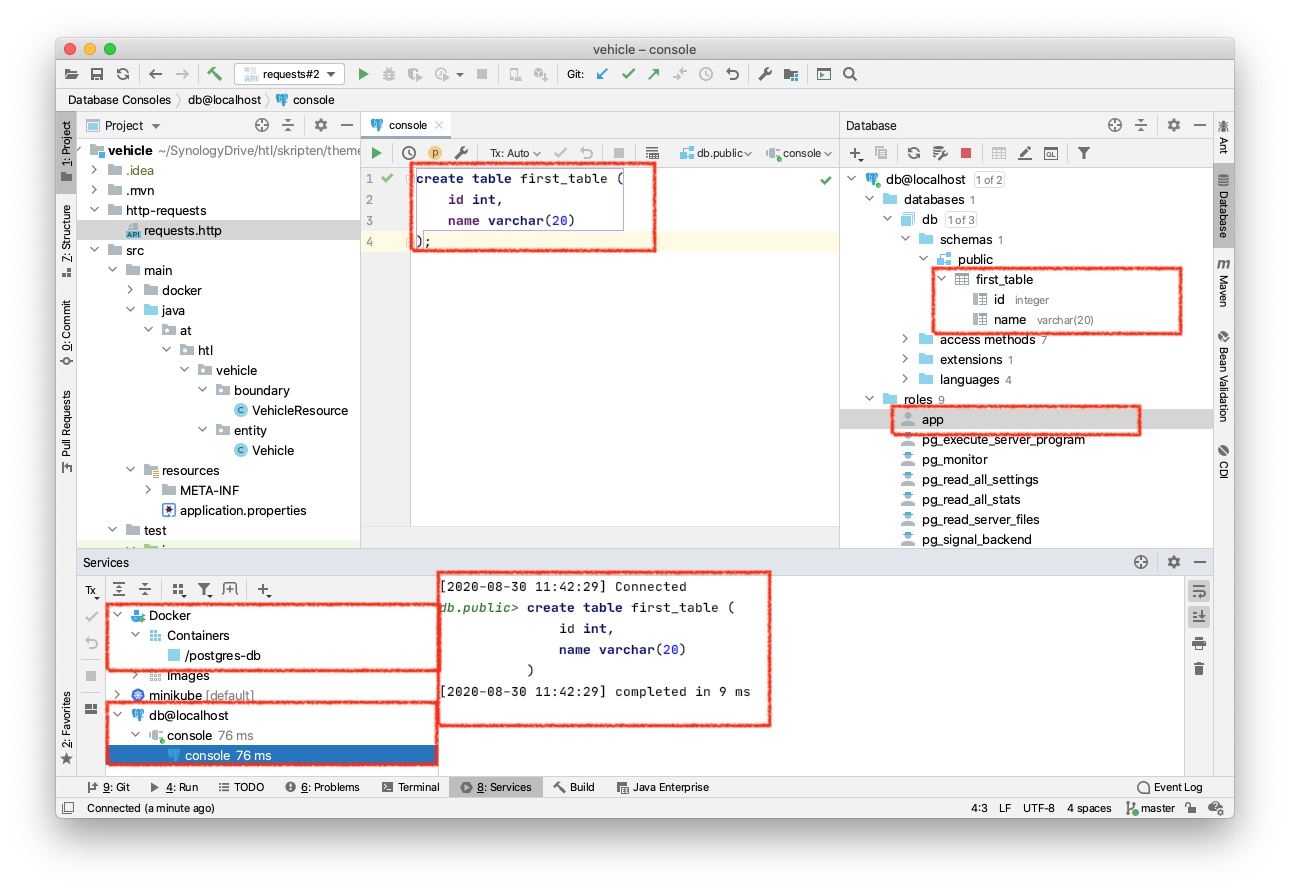The width and height of the screenshot is (1290, 892).
Task: Collapse the Docker node in Services
Action: click(x=119, y=616)
